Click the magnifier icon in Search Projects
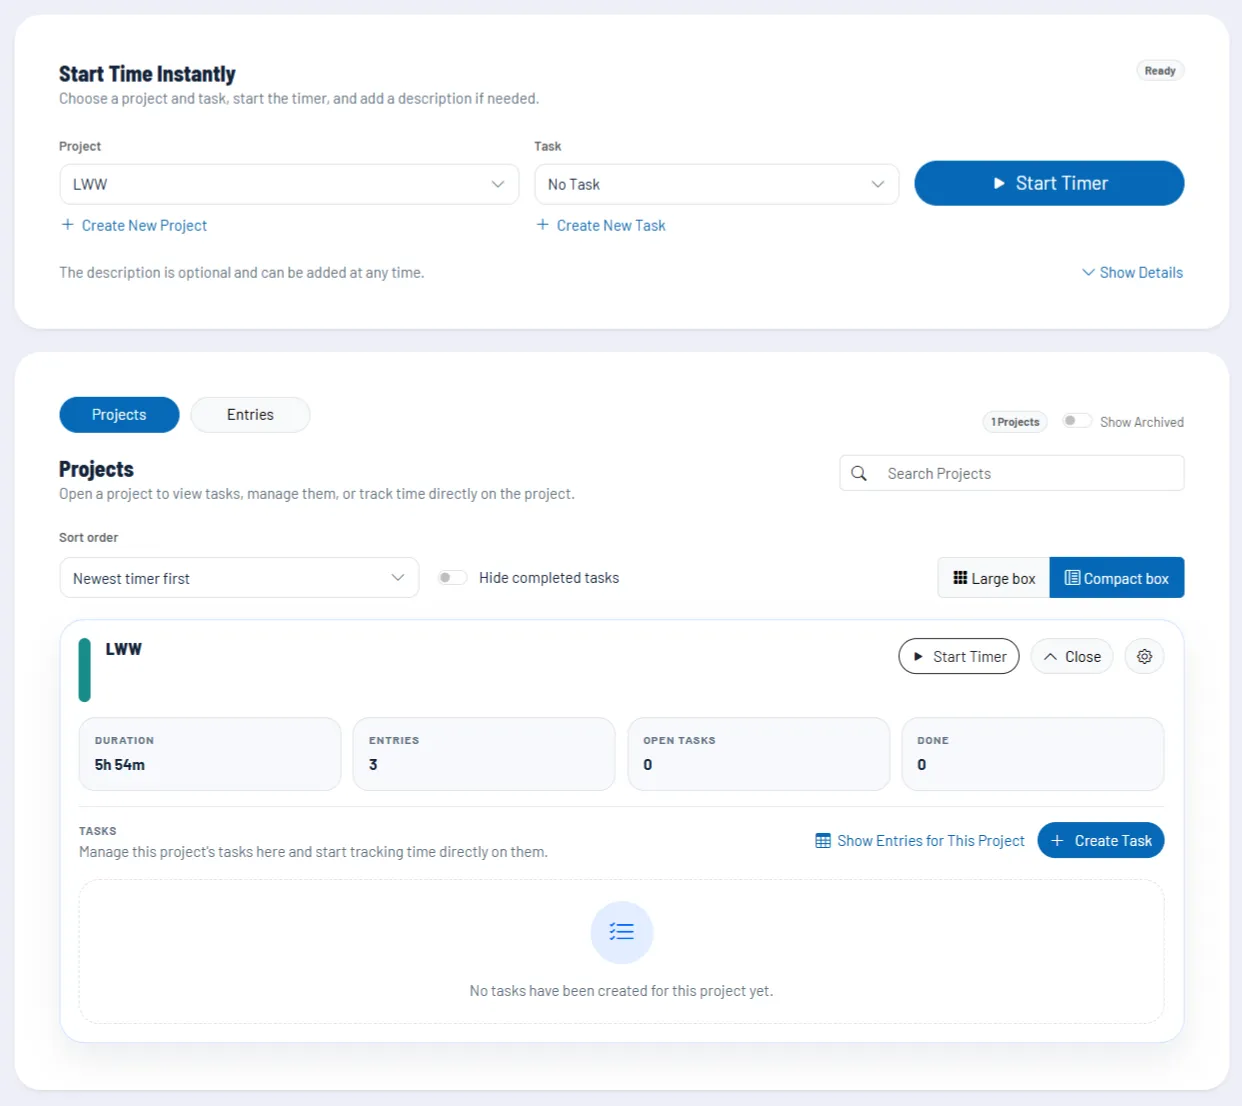 tap(859, 473)
